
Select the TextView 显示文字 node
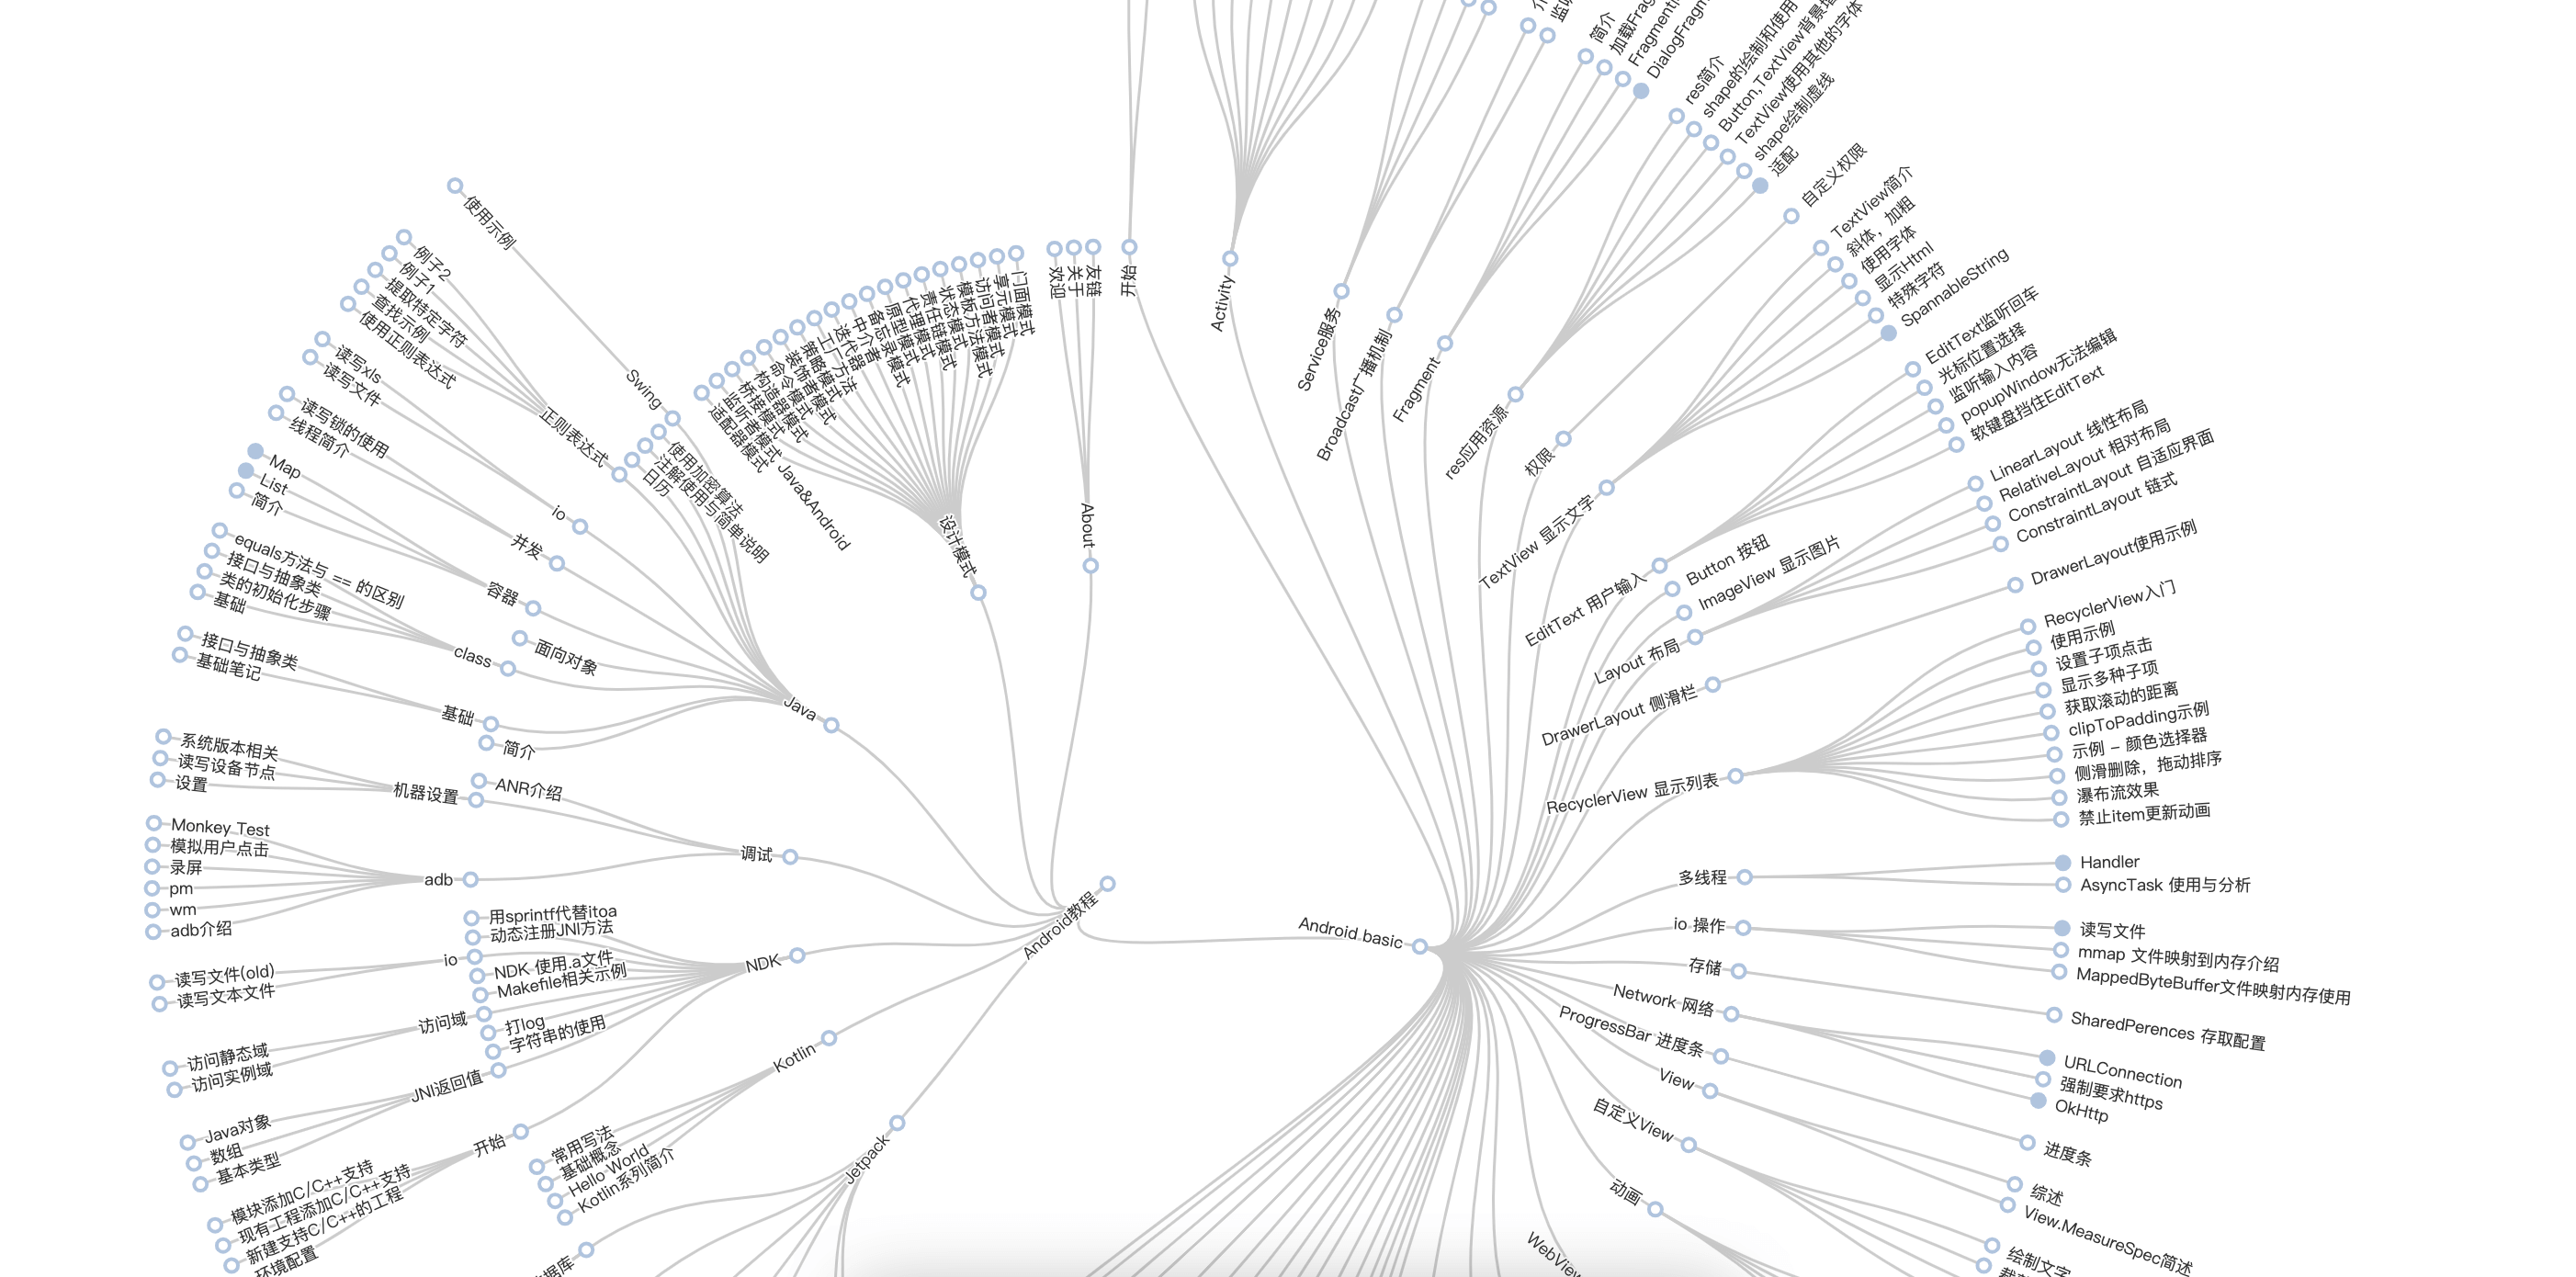tap(1606, 488)
